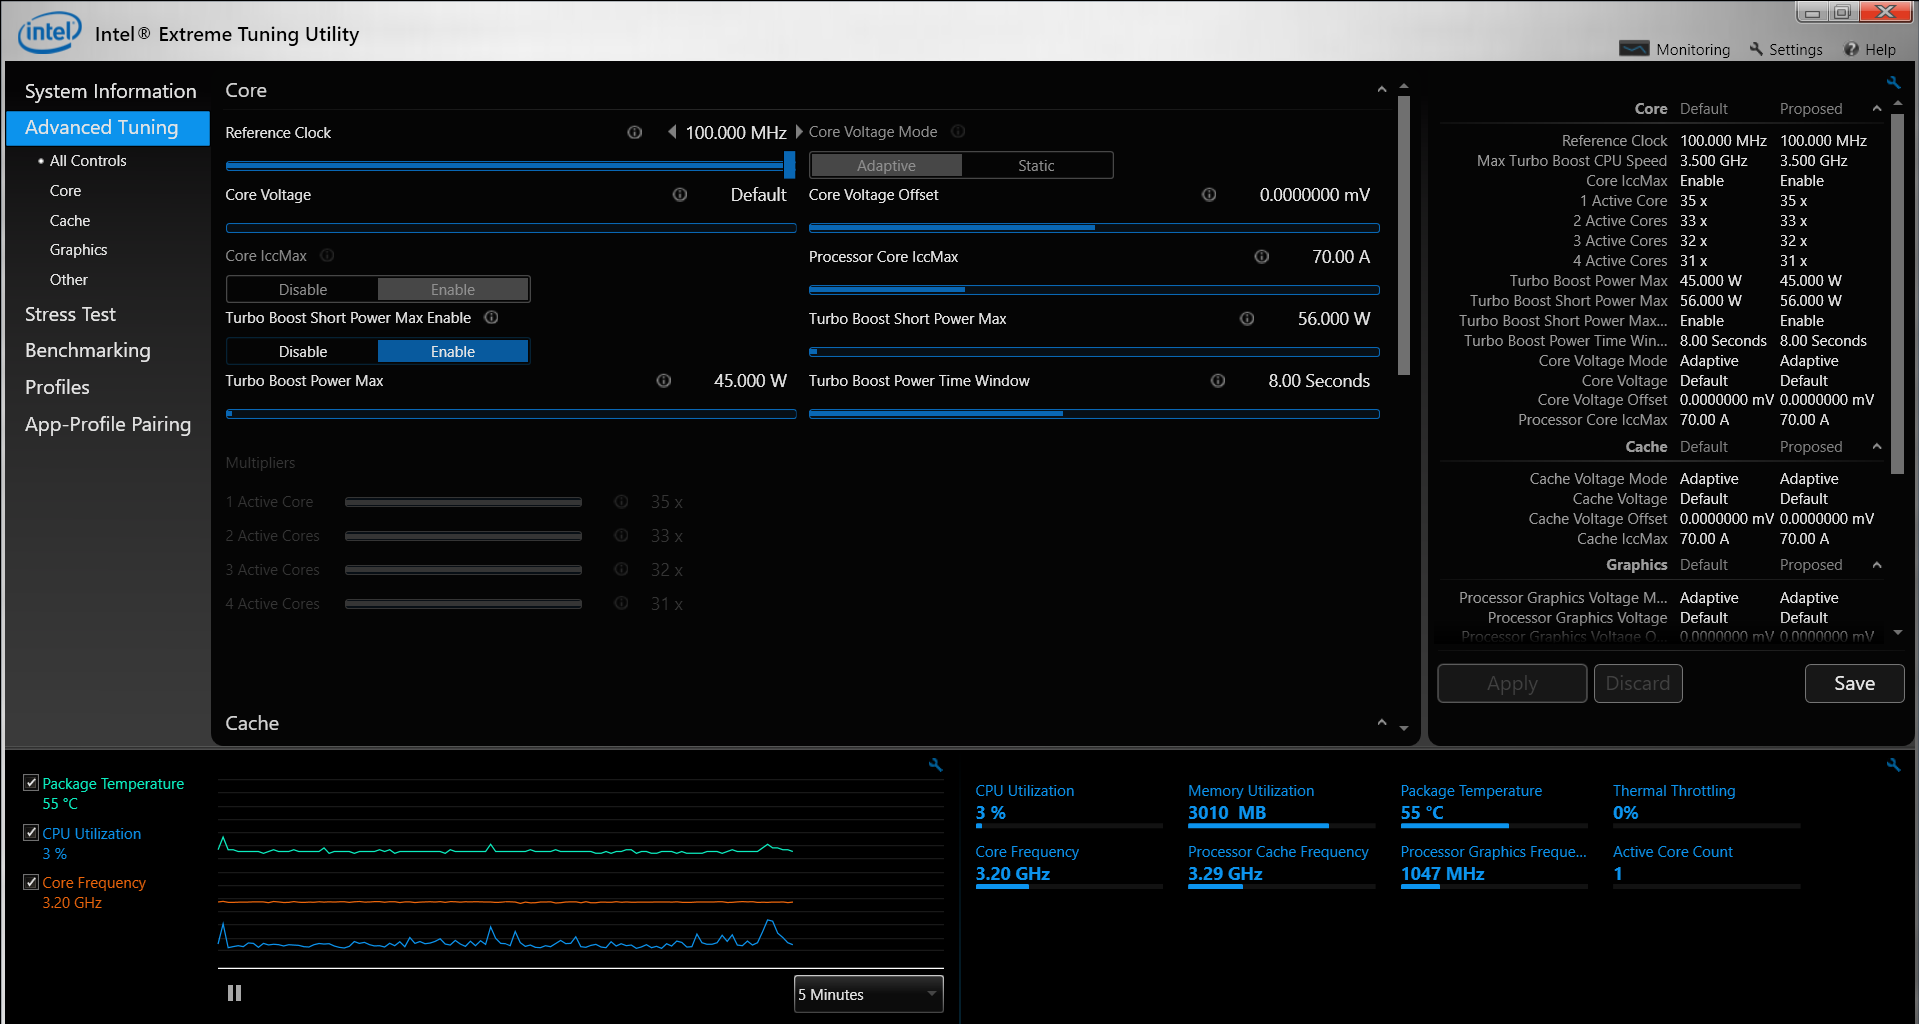Select Cache submenu item in sidebar

70,220
